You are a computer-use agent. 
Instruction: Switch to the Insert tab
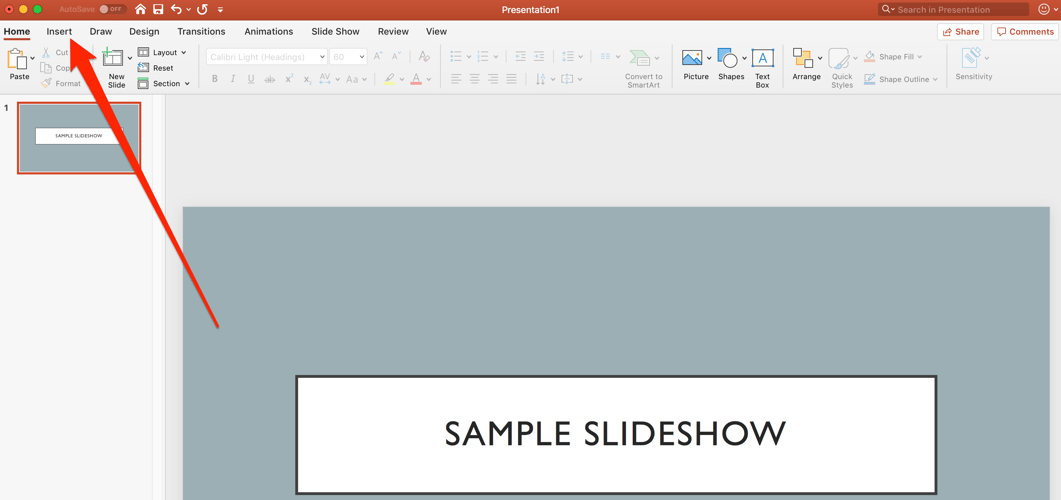coord(59,31)
